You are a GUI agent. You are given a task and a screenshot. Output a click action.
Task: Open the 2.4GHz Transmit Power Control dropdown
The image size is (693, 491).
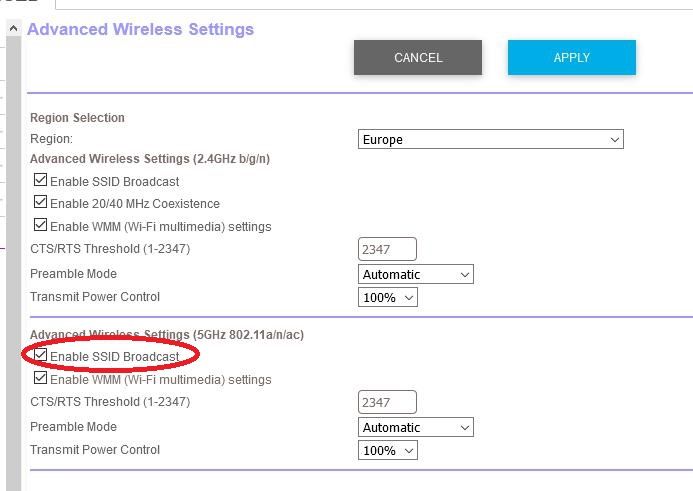388,297
